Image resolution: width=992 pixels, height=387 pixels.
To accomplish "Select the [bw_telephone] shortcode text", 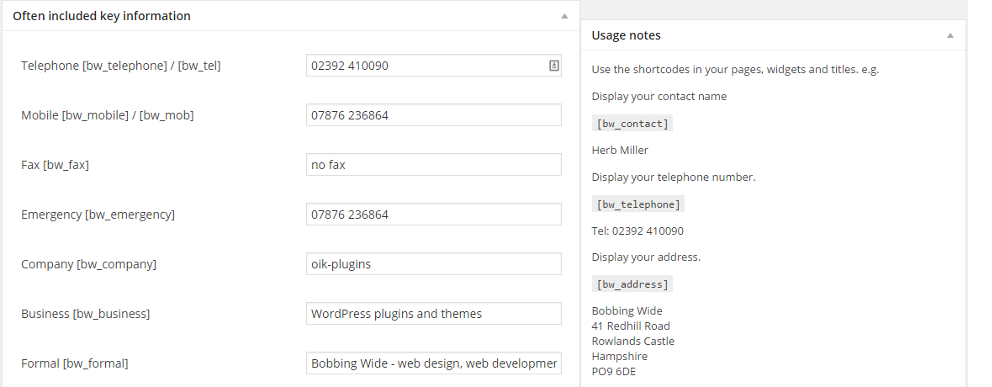I will point(638,204).
